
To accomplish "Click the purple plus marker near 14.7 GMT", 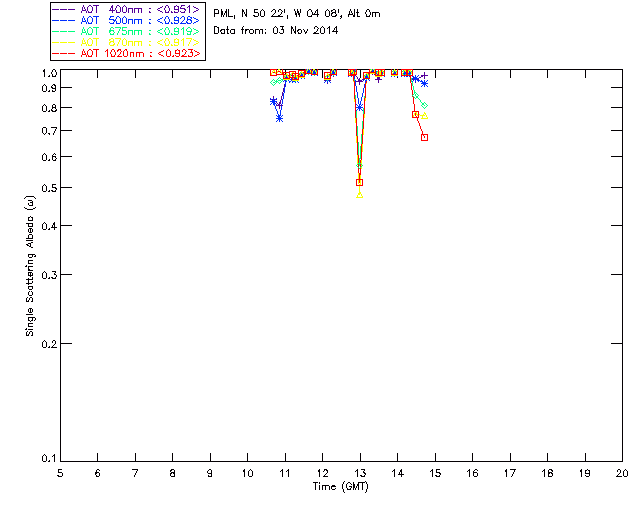I will click(x=424, y=76).
